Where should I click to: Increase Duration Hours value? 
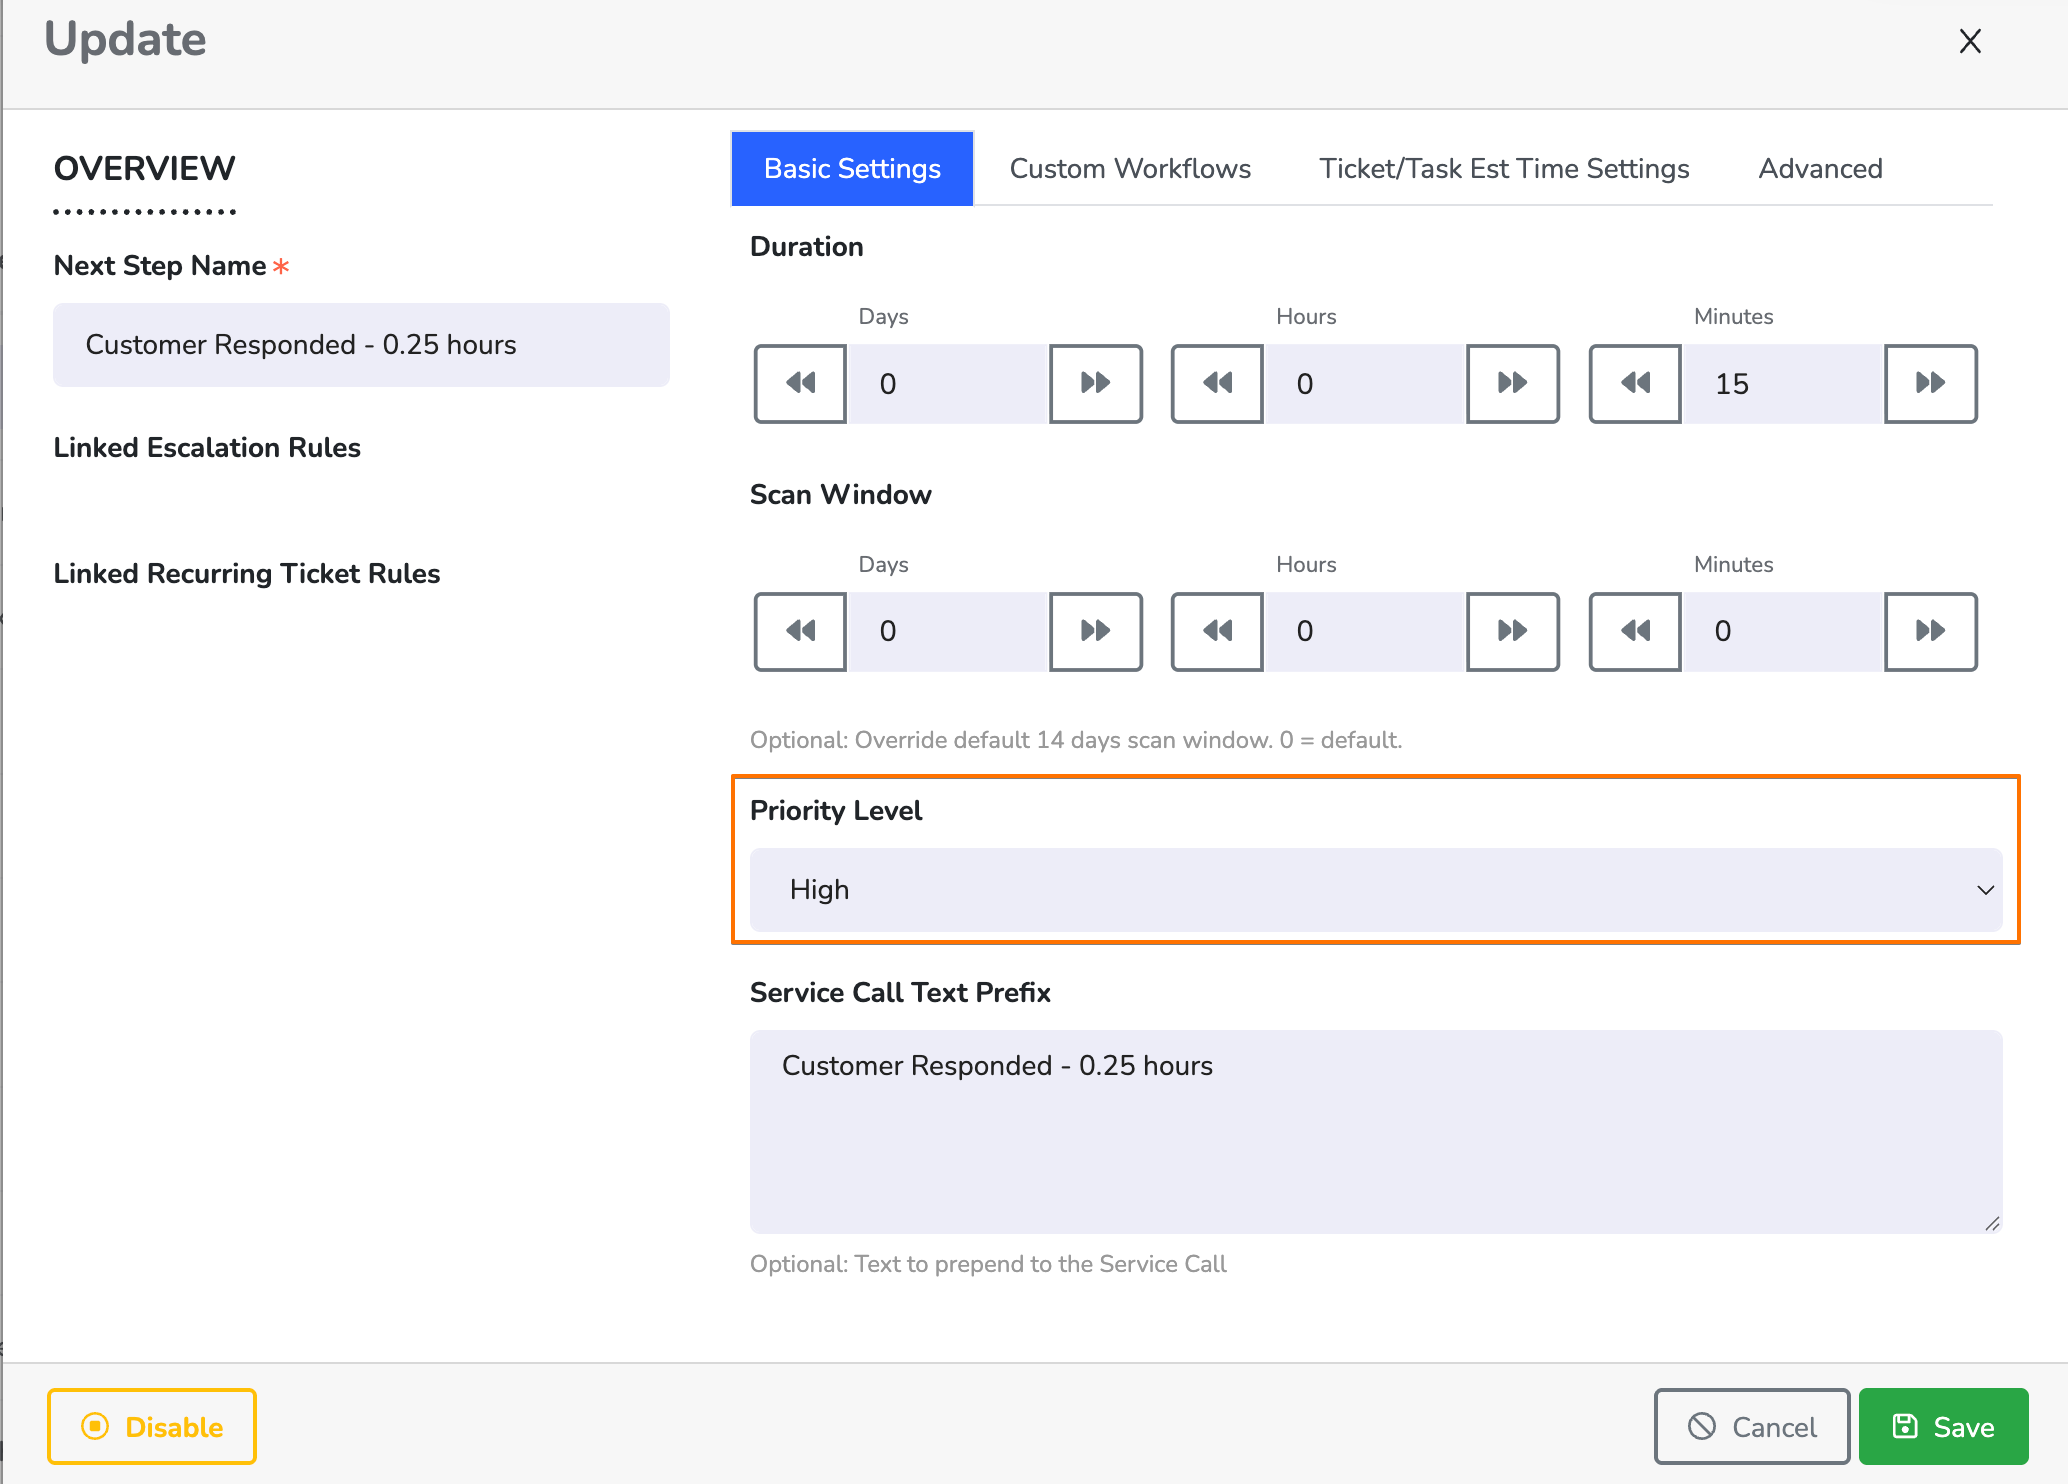[1512, 383]
